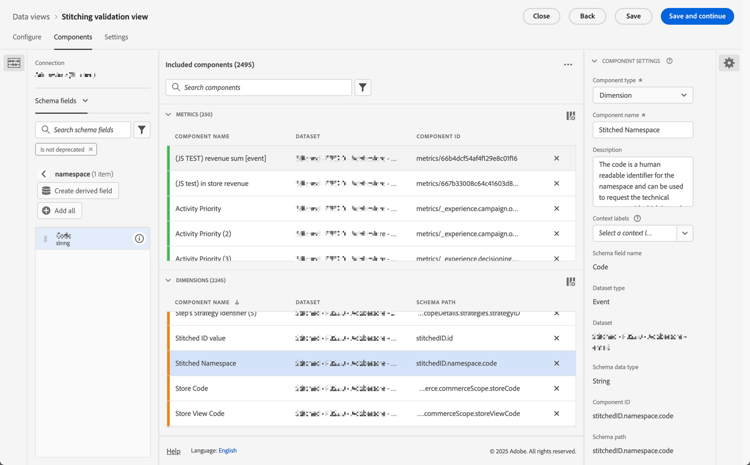Click the Save and continue button
This screenshot has width=750, height=465.
coord(697,16)
